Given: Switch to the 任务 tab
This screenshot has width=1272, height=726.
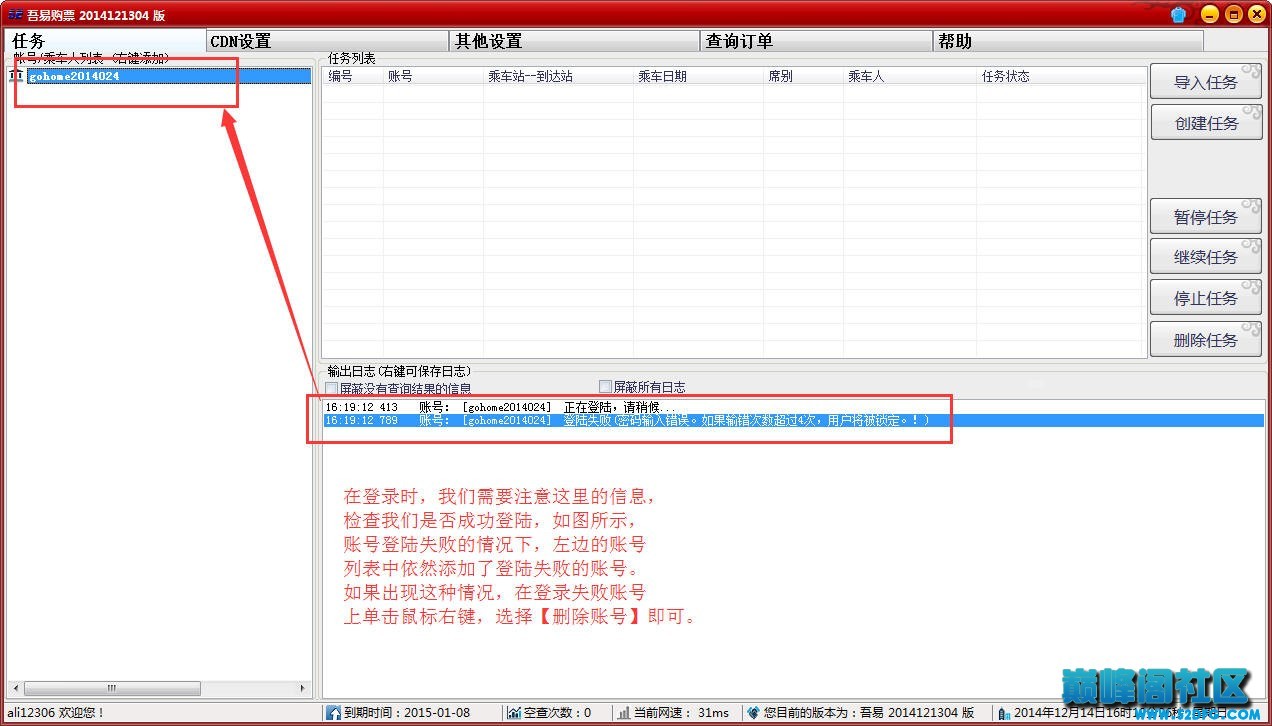Looking at the screenshot, I should pos(106,41).
